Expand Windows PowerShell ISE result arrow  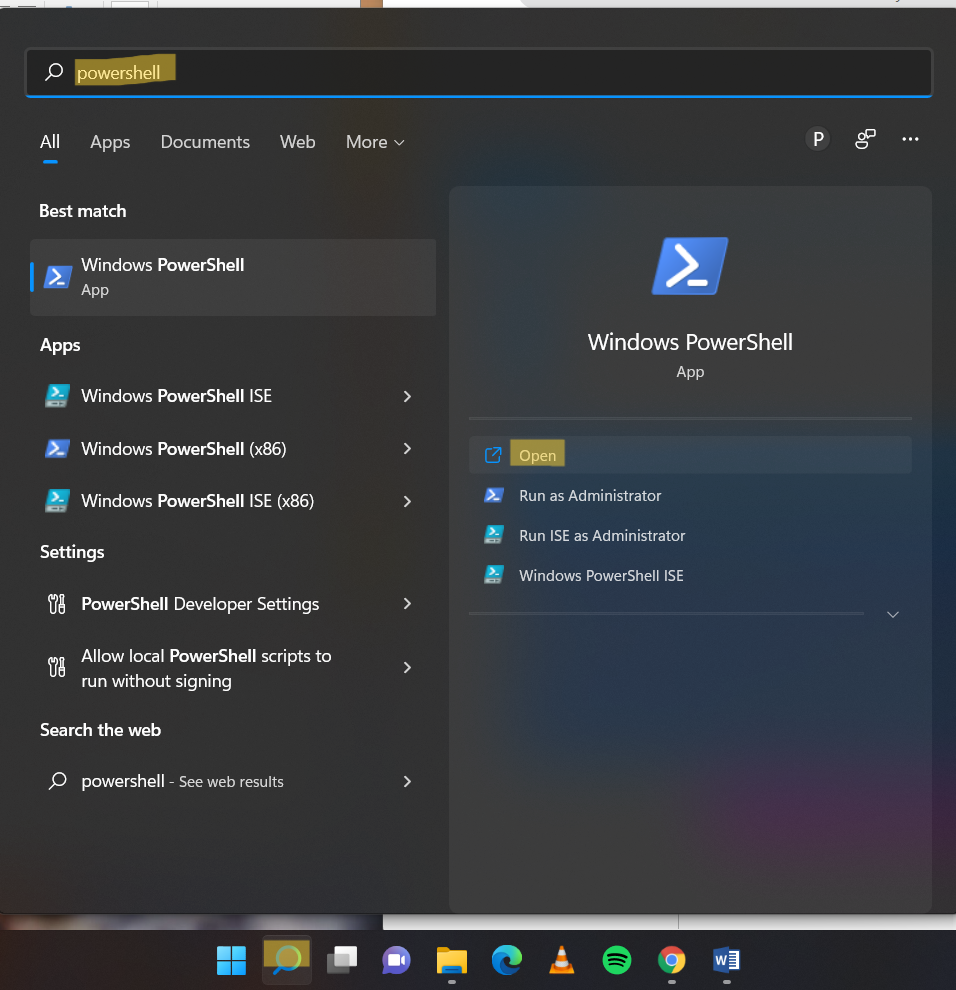[x=407, y=396]
